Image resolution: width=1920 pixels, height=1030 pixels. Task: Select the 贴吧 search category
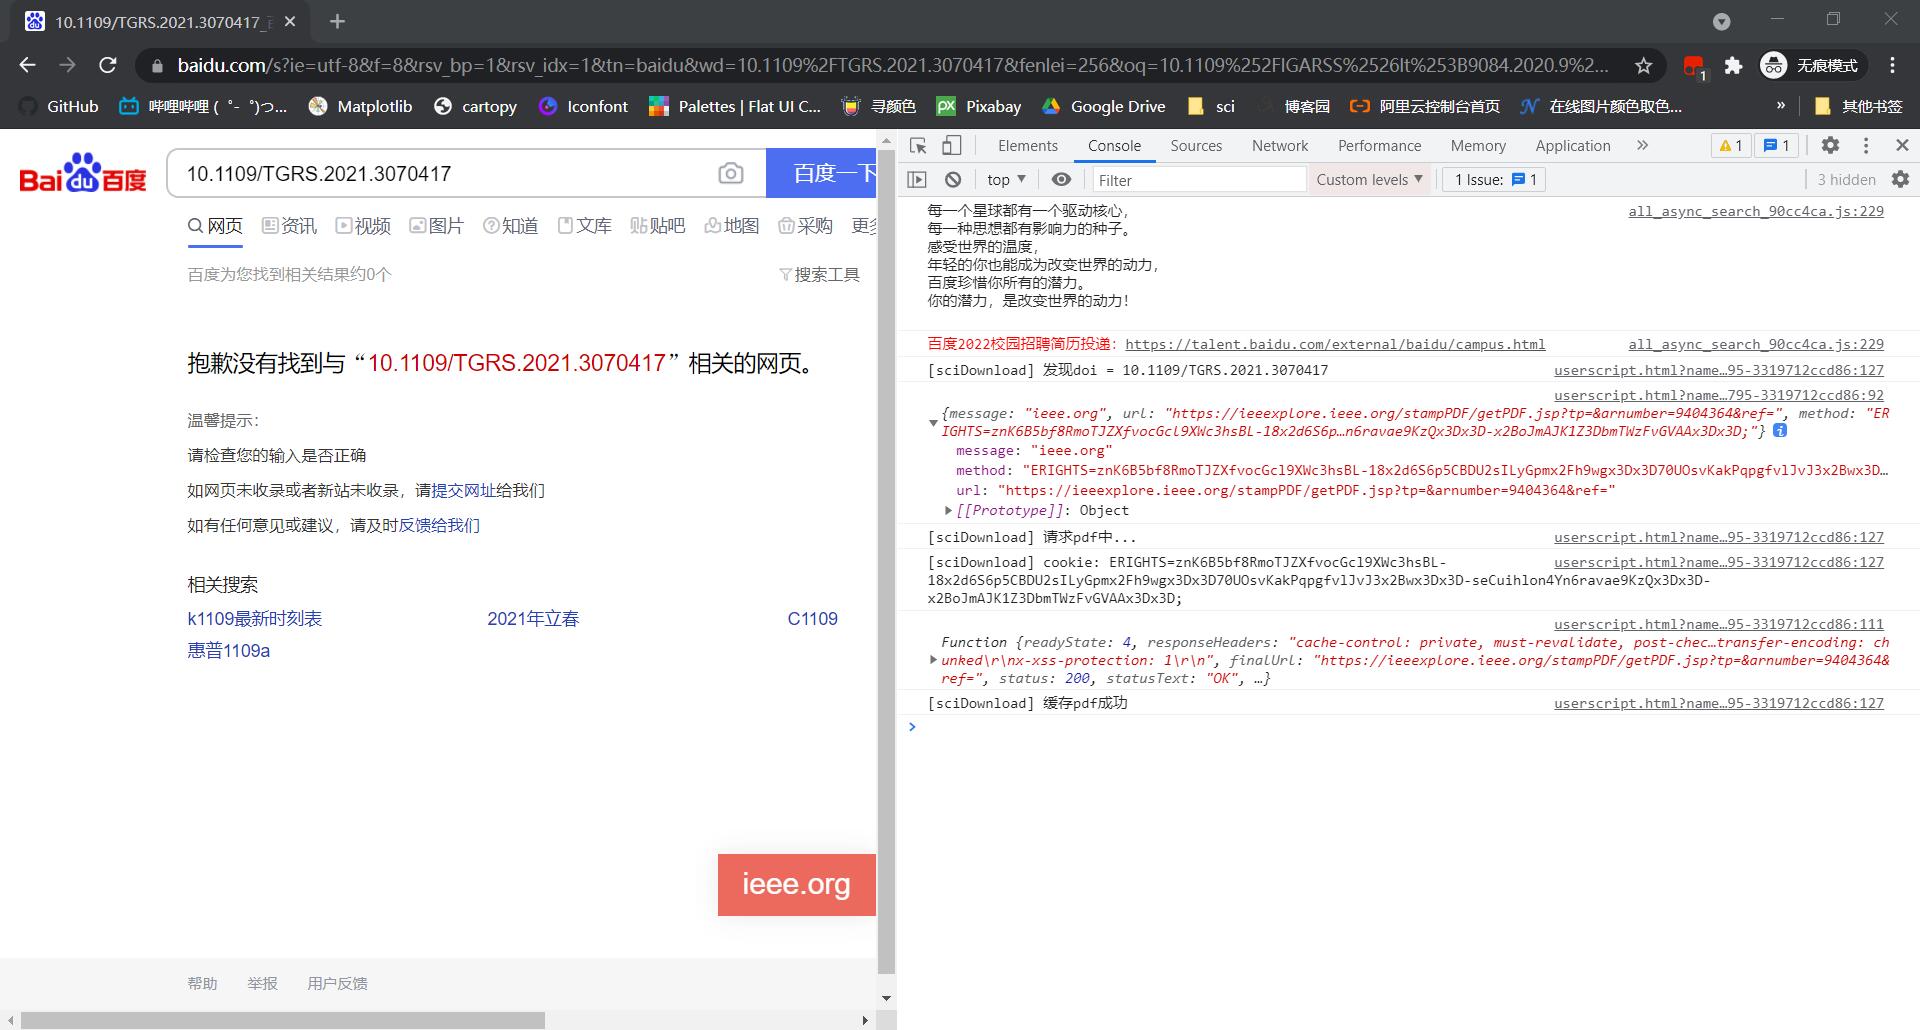pyautogui.click(x=657, y=226)
